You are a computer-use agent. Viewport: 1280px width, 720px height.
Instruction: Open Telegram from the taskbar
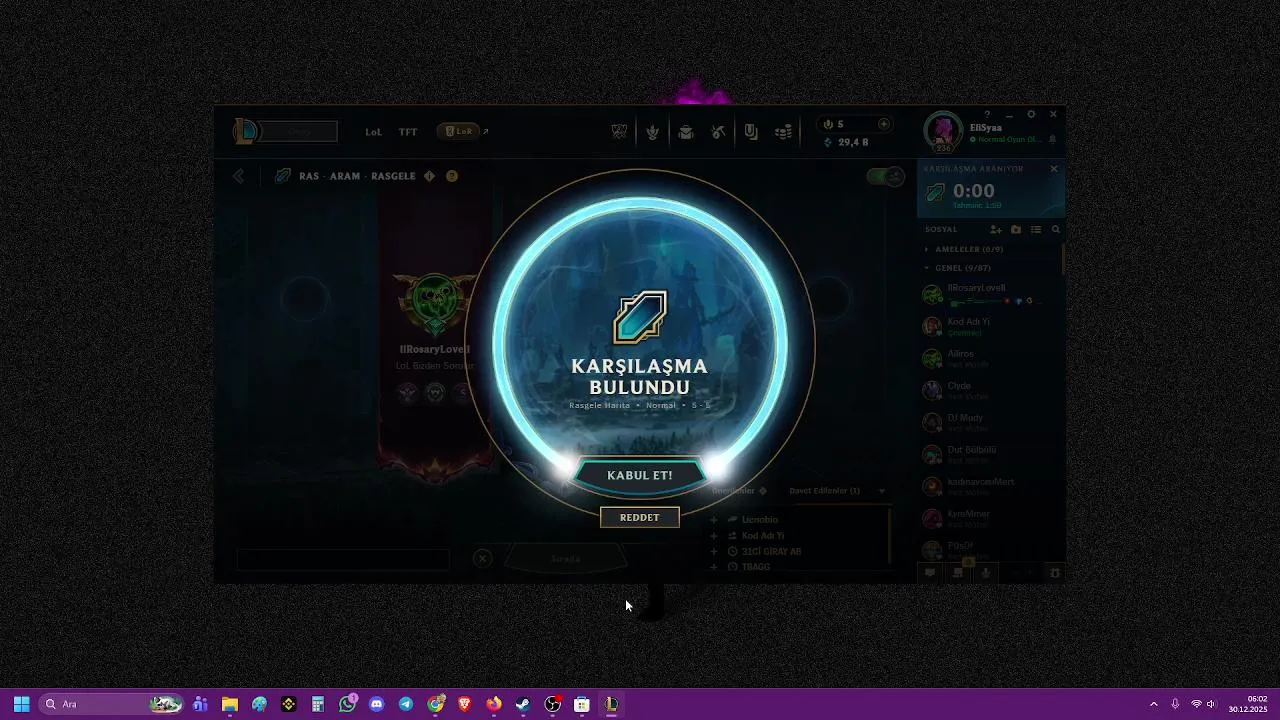pyautogui.click(x=406, y=704)
